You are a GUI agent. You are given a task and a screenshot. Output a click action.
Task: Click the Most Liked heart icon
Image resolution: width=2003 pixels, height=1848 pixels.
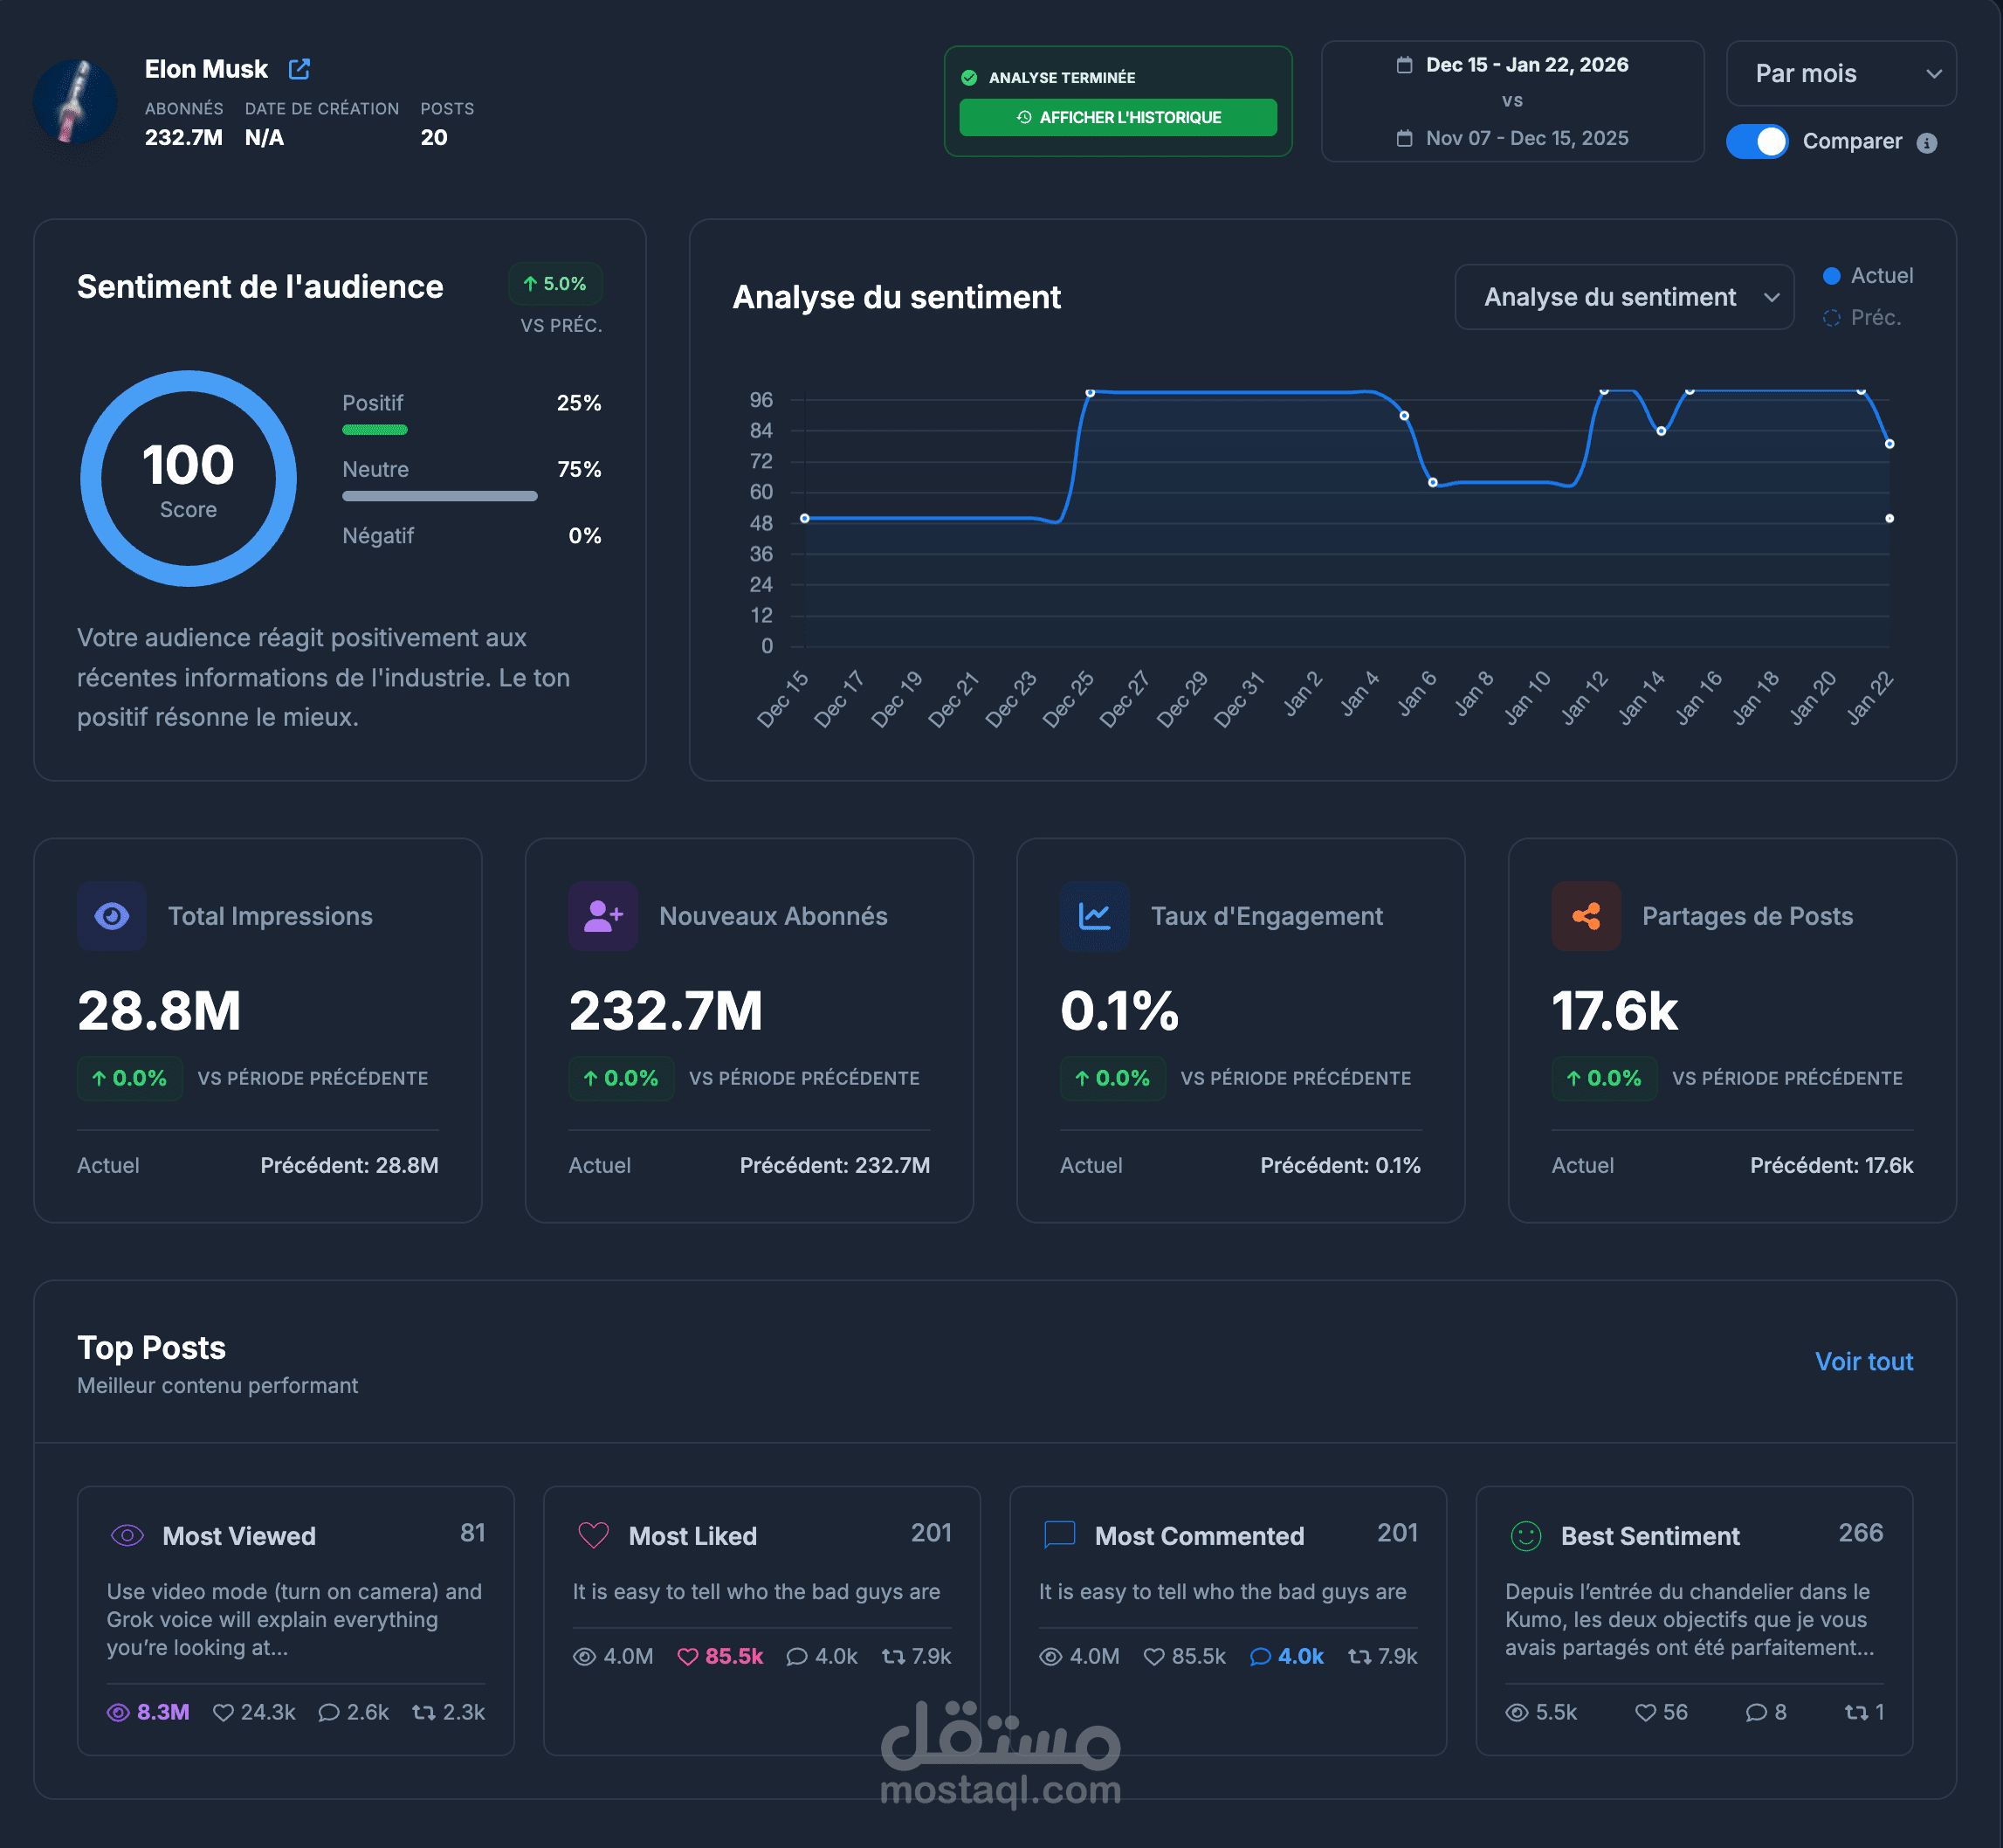coord(594,1535)
